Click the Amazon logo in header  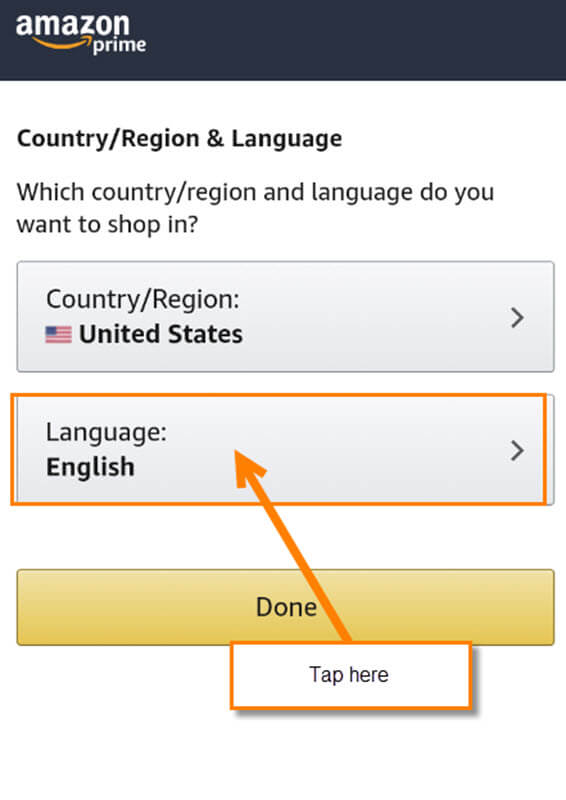tap(81, 34)
